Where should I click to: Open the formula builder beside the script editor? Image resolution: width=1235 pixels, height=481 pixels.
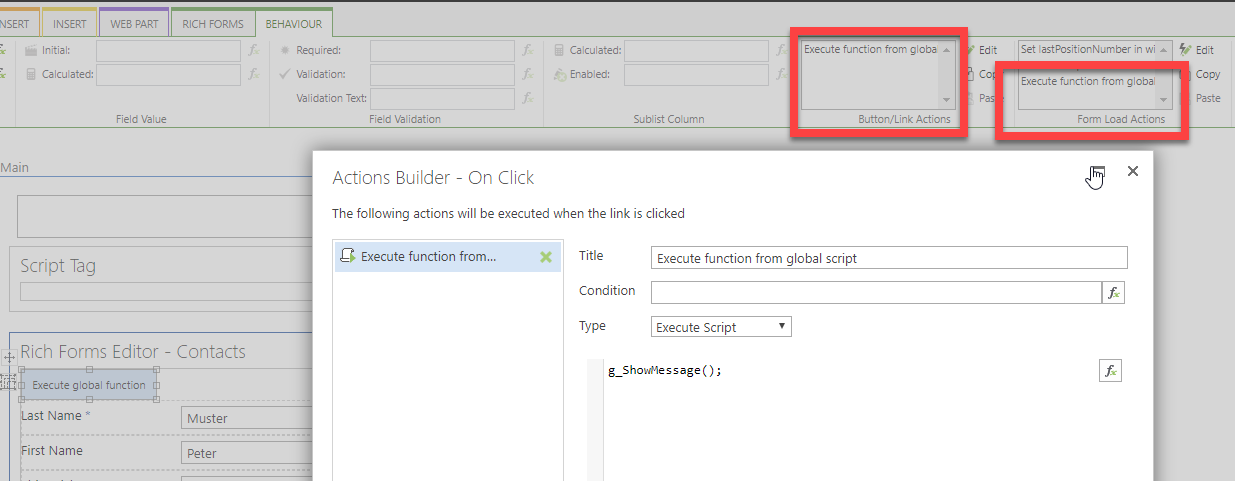point(1109,371)
